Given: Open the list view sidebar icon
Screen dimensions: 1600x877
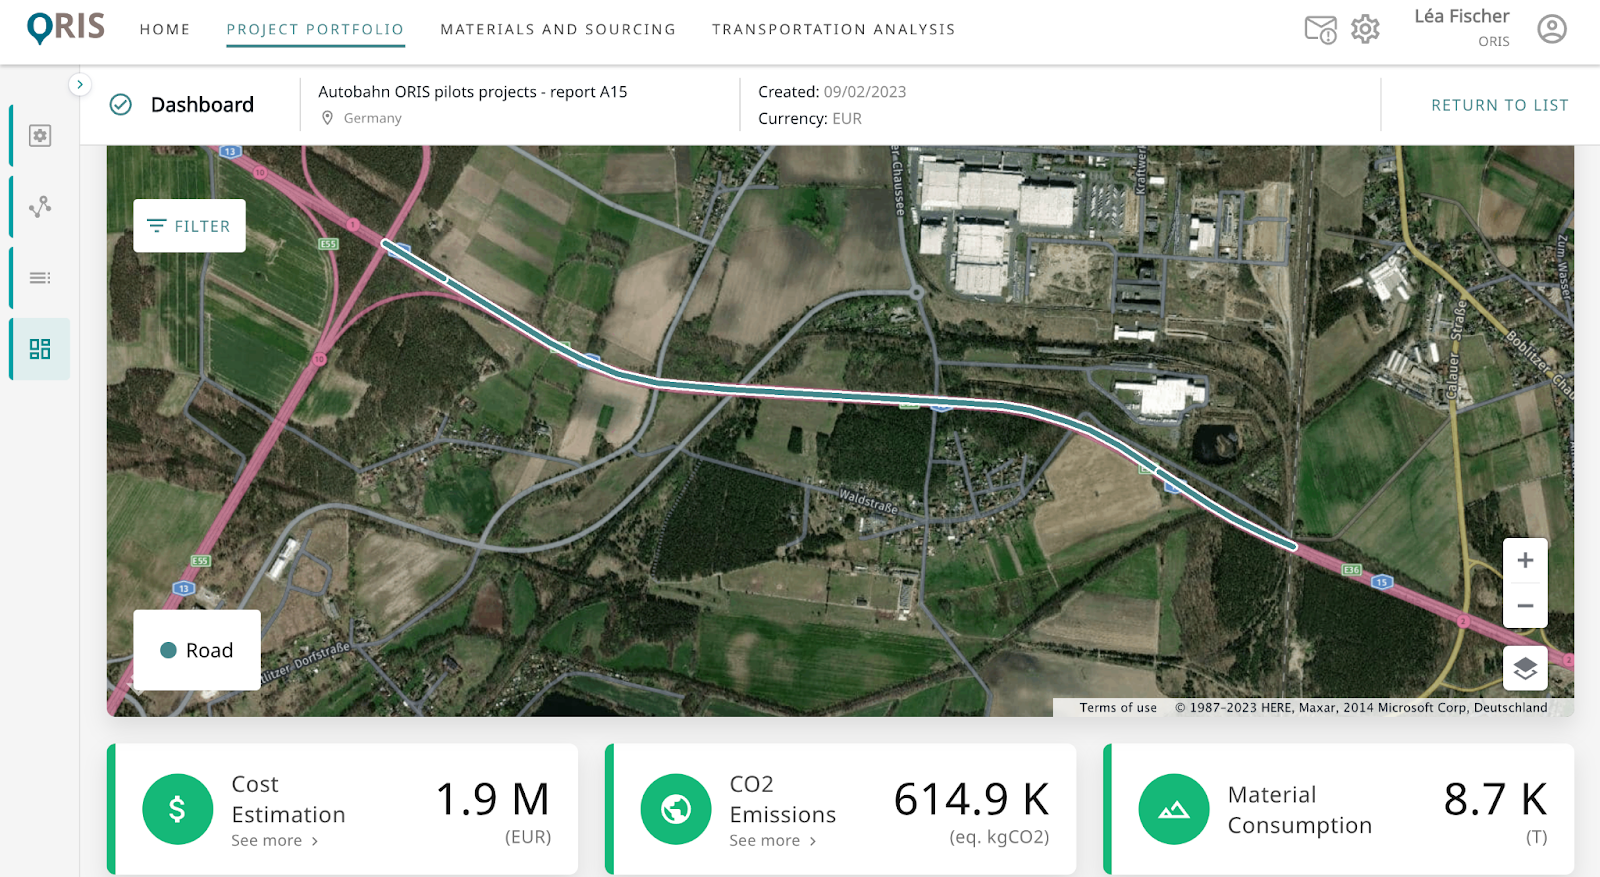Looking at the screenshot, I should click(40, 278).
